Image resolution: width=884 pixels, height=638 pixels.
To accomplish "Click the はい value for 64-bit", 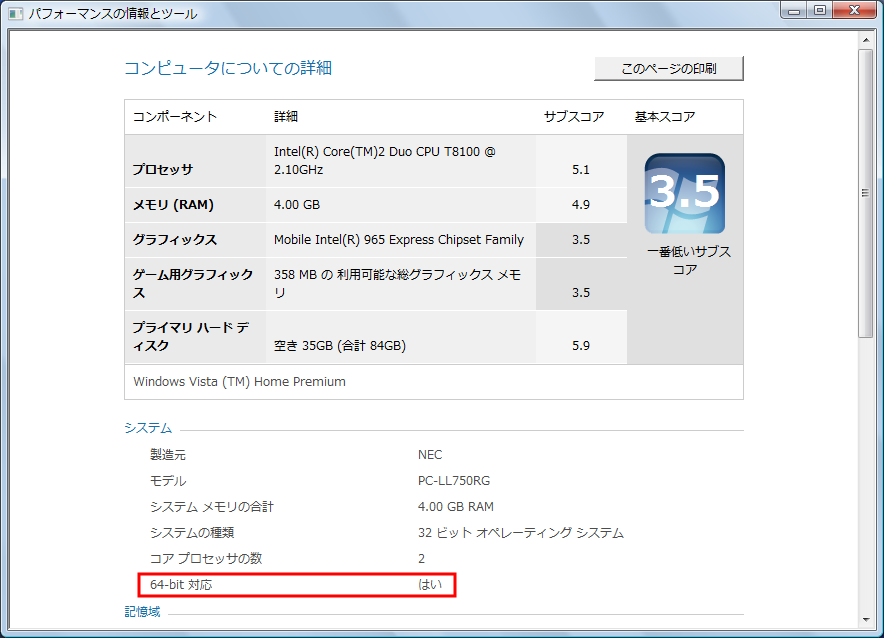I will tap(430, 584).
